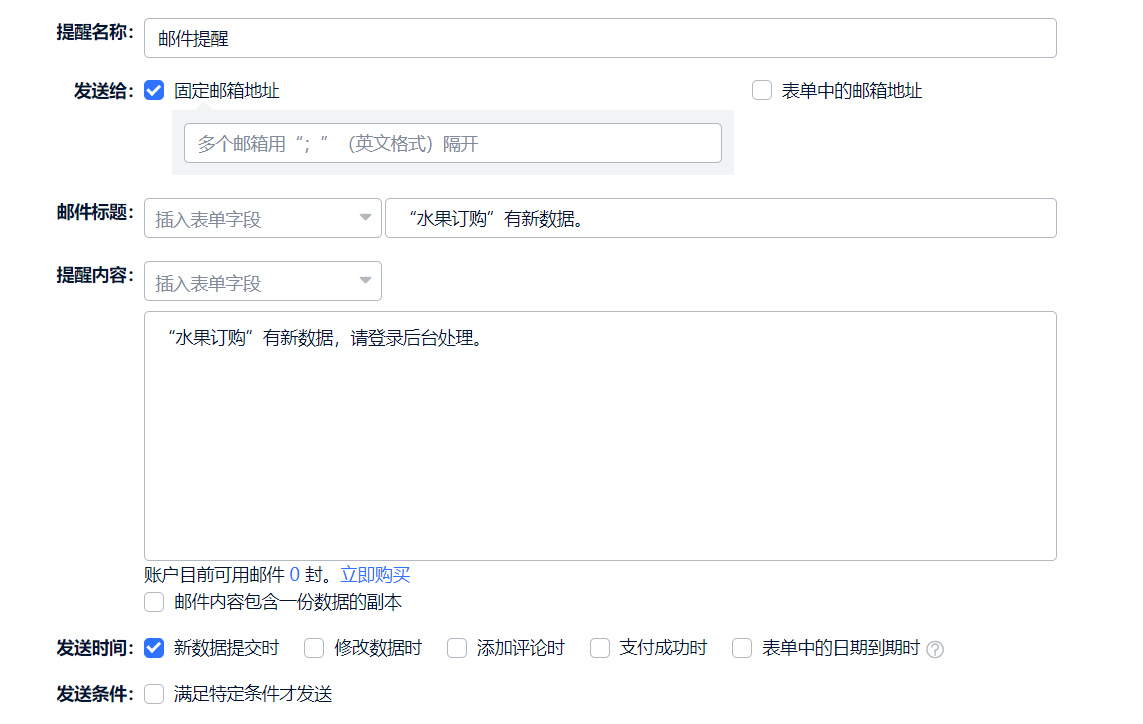Click the email subject text box
Viewport: 1143px width, 724px height.
(x=720, y=218)
